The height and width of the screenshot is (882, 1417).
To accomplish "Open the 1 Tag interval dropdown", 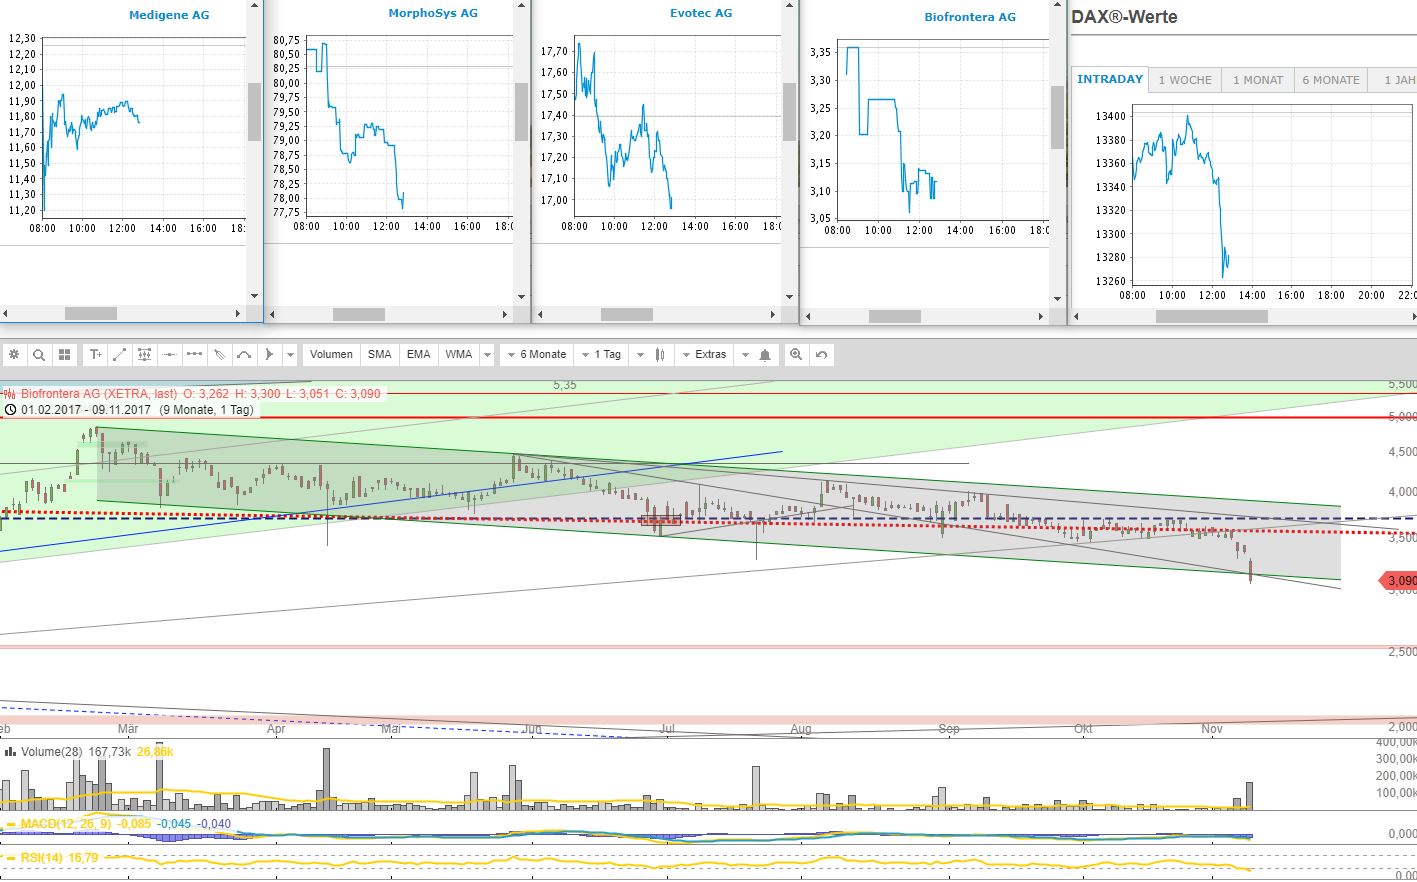I will (601, 355).
